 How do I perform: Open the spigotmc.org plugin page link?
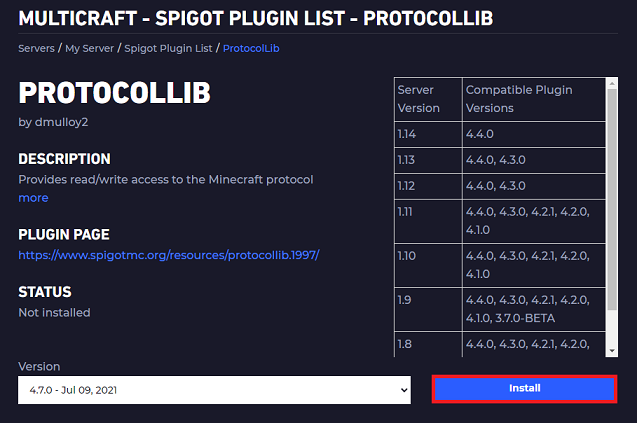(x=169, y=255)
